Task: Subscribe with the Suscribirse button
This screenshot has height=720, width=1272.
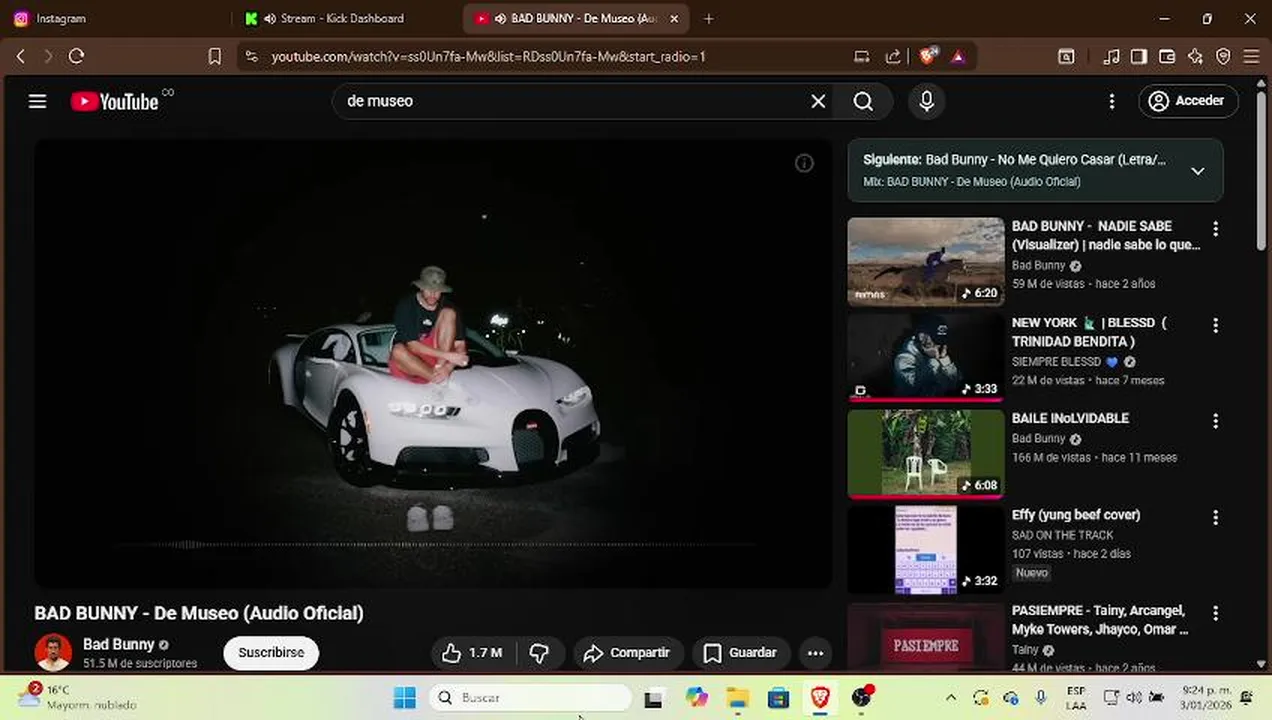Action: click(271, 653)
